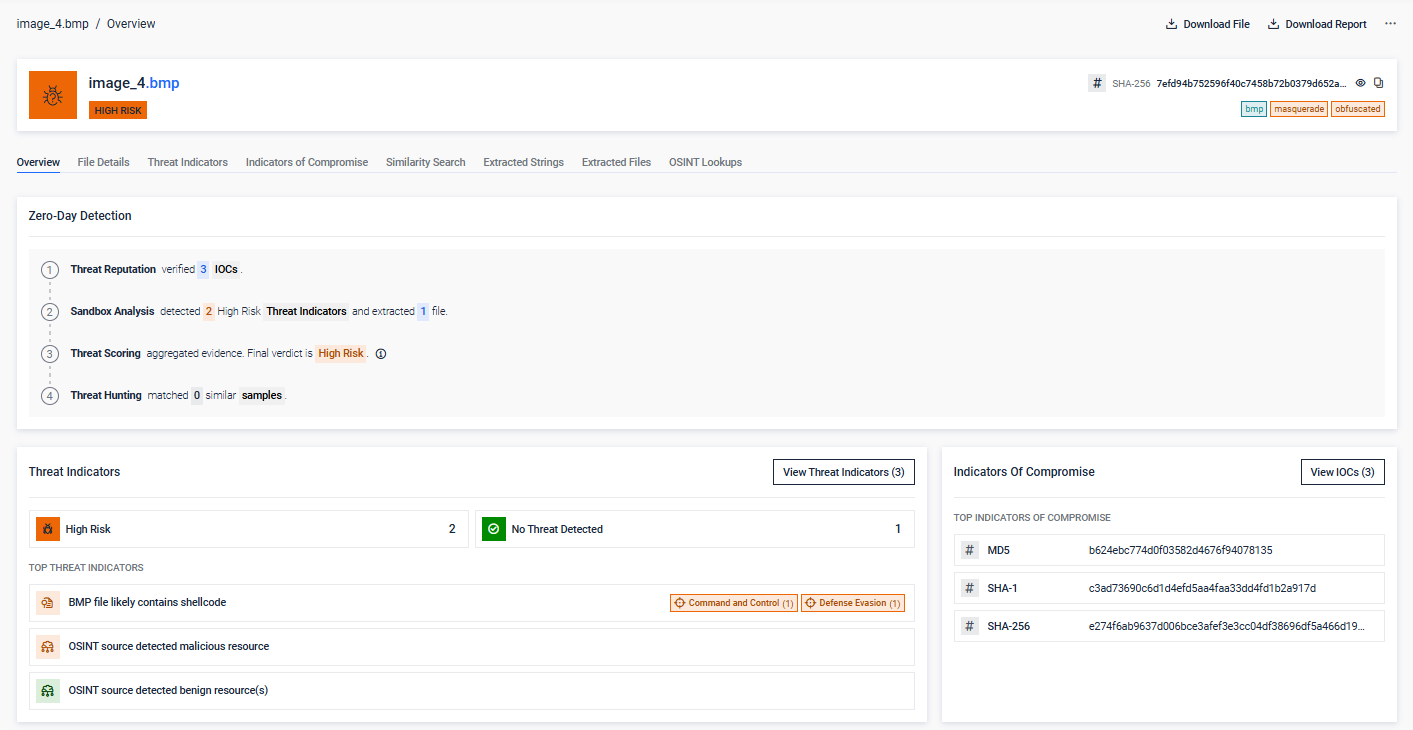Click the benign OSINT resource icon
Viewport: 1413px width, 730px height.
click(48, 691)
